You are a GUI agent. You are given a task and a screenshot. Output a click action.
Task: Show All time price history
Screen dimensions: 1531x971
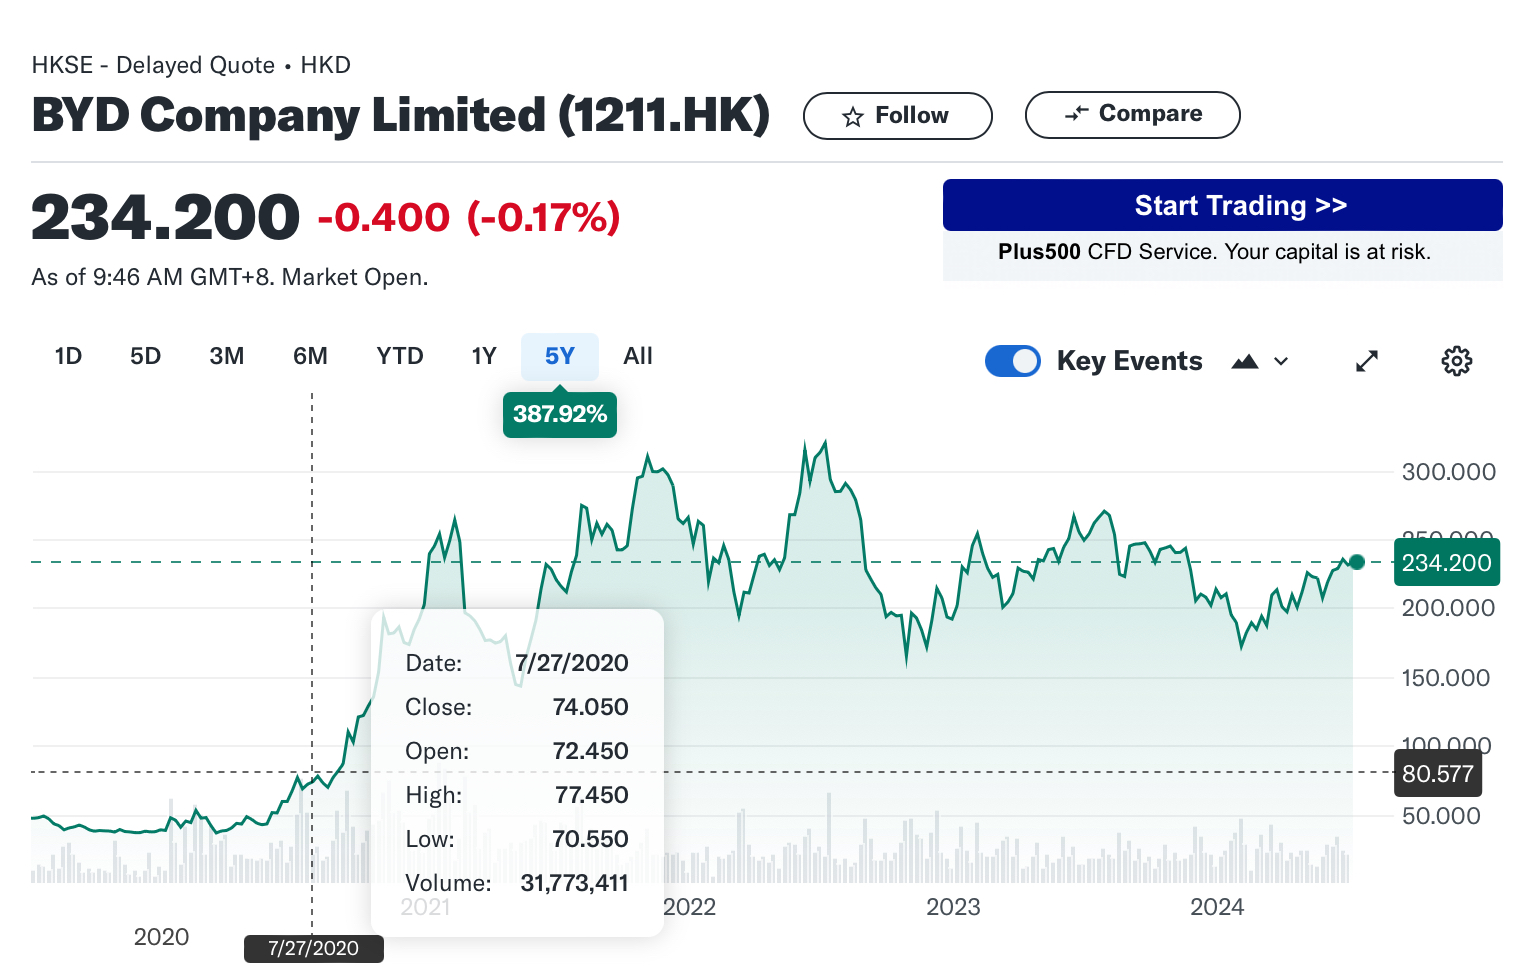pyautogui.click(x=637, y=356)
